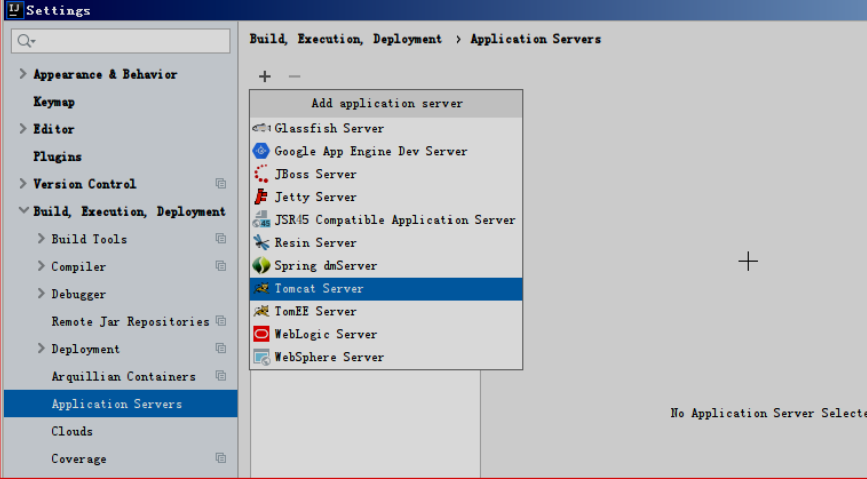Click the JSR45 server icon
867x479 pixels.
261,220
